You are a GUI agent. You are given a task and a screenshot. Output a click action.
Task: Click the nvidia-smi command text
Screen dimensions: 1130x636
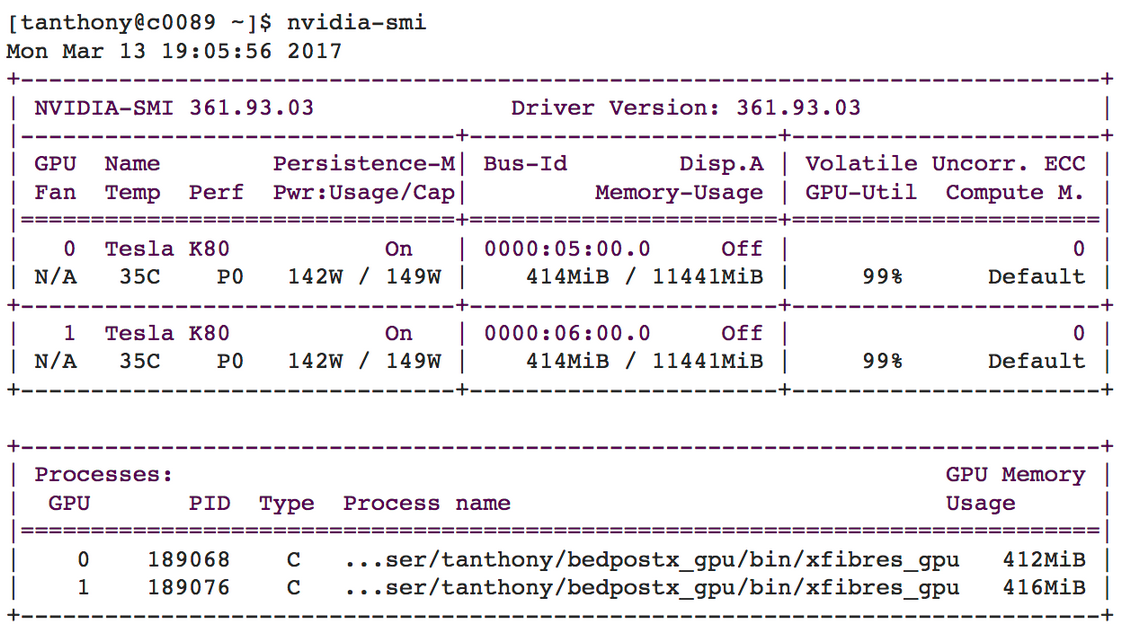click(x=356, y=22)
